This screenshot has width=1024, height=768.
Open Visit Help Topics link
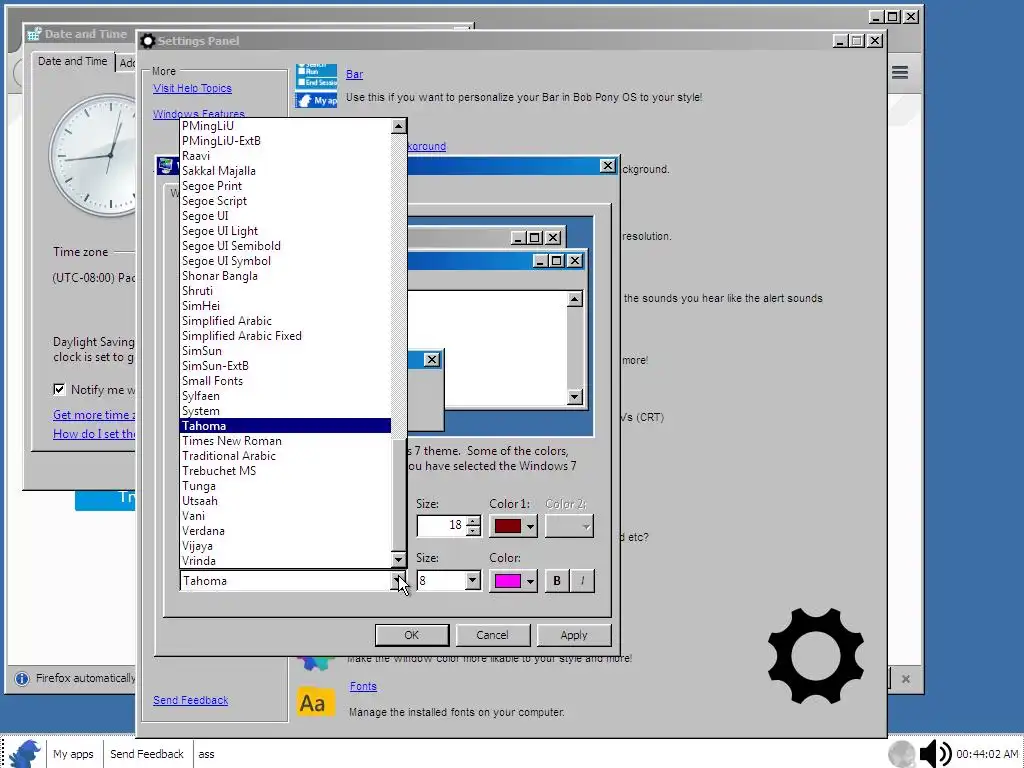[193, 88]
